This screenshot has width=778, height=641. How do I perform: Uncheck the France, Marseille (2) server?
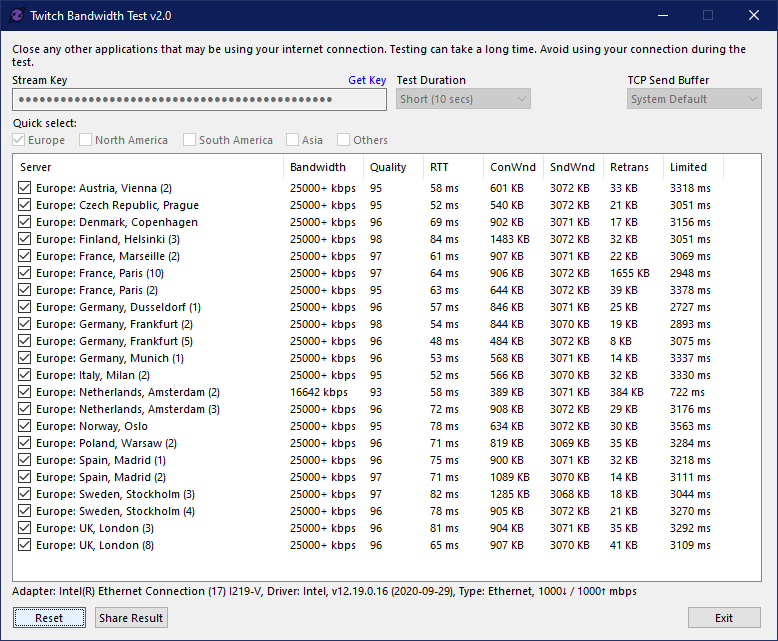24,256
